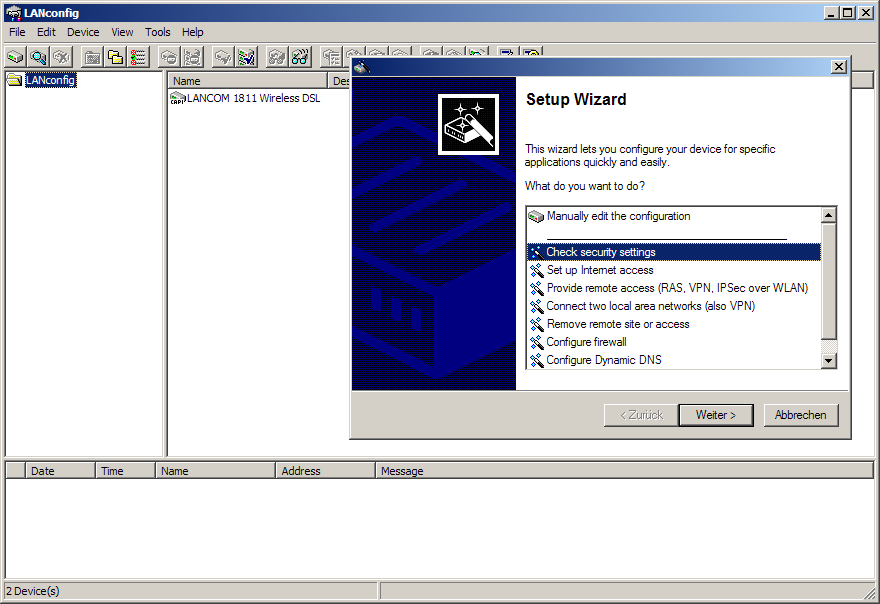Click the green checkmark toolbar icon
The width and height of the screenshot is (880, 604).
click(x=246, y=57)
